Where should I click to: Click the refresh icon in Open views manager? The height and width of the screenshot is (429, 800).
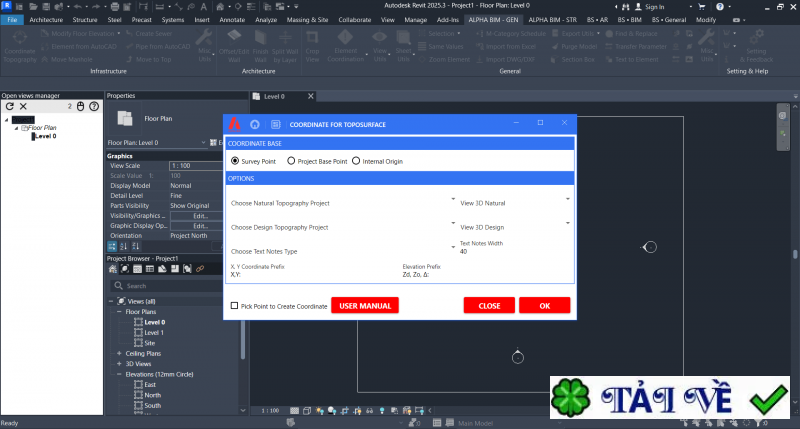point(9,106)
